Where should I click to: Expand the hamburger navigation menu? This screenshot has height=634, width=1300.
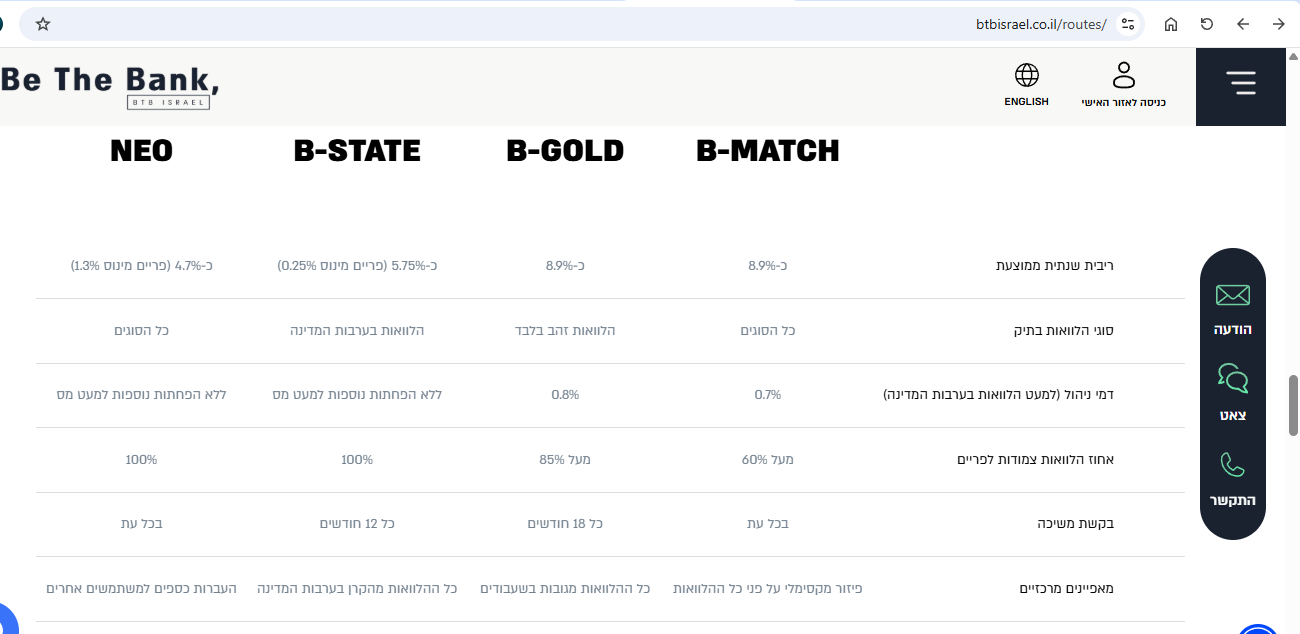pyautogui.click(x=1241, y=83)
